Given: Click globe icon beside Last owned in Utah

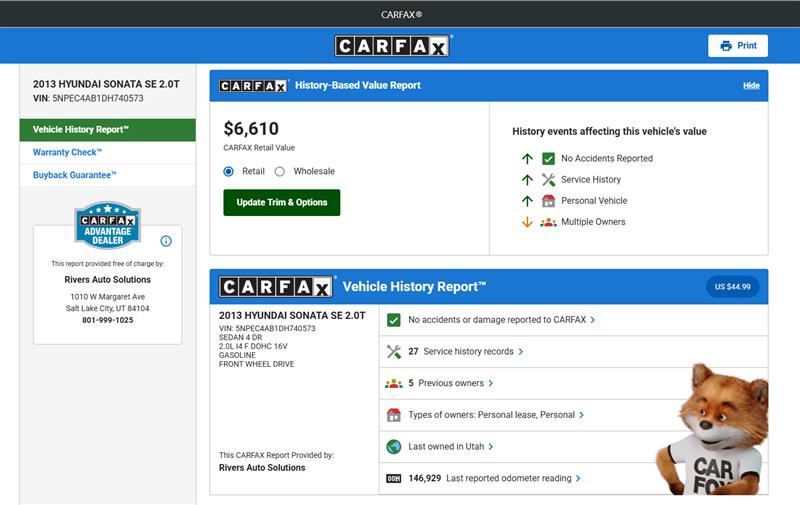Looking at the screenshot, I should (x=393, y=446).
